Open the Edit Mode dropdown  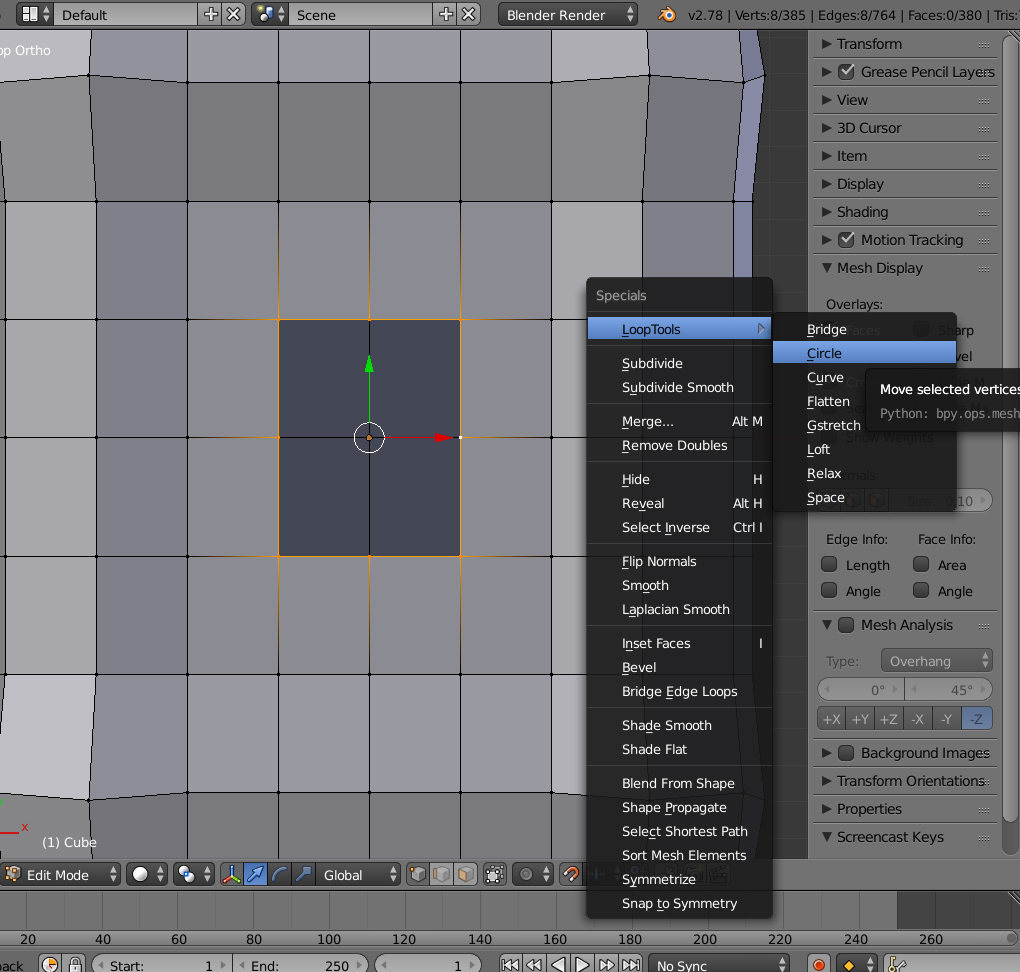62,875
